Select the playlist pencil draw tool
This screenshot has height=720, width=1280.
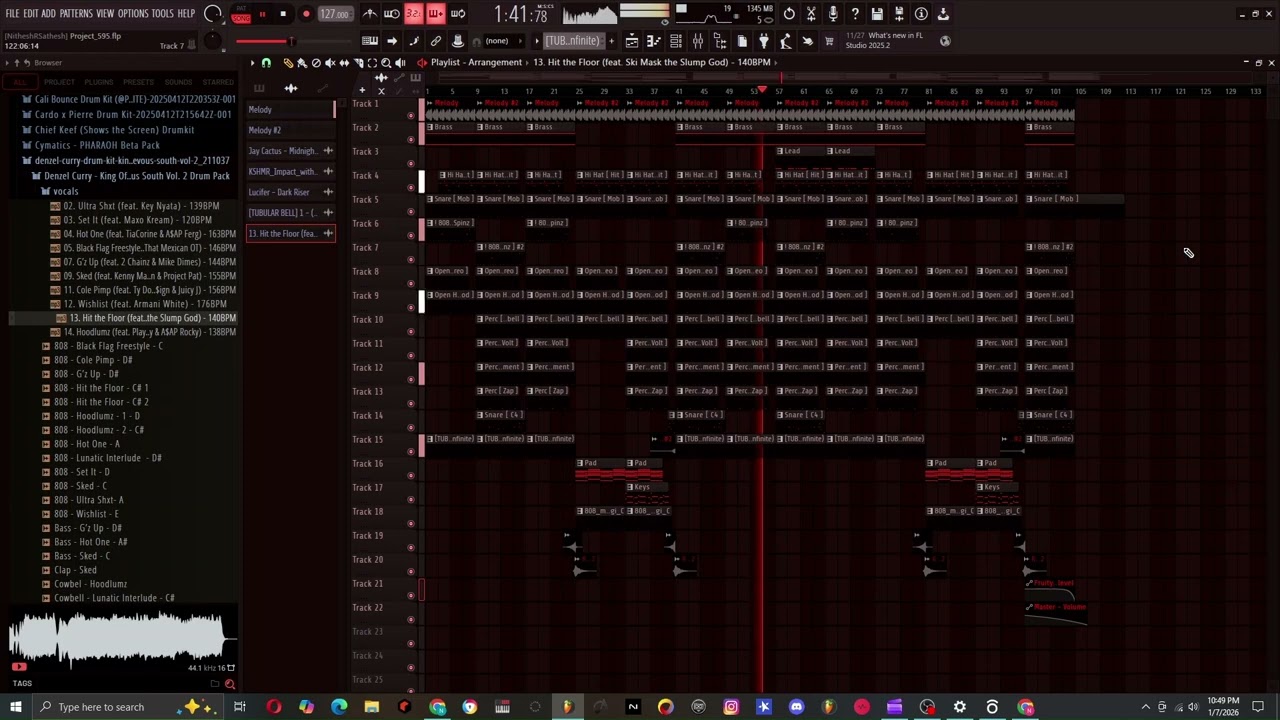[288, 63]
